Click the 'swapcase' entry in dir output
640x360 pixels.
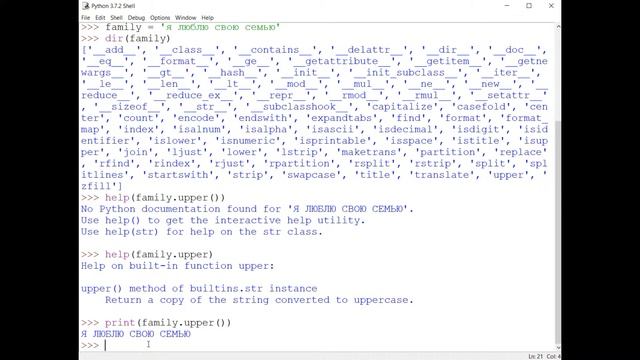pos(314,175)
